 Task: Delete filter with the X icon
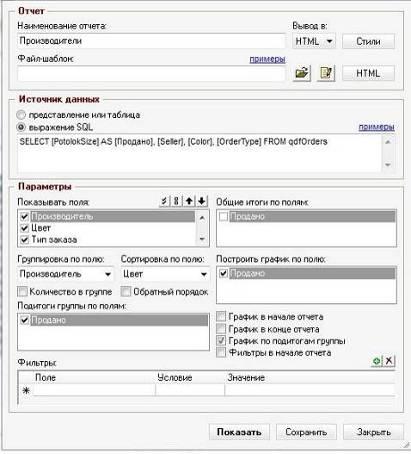(x=389, y=361)
